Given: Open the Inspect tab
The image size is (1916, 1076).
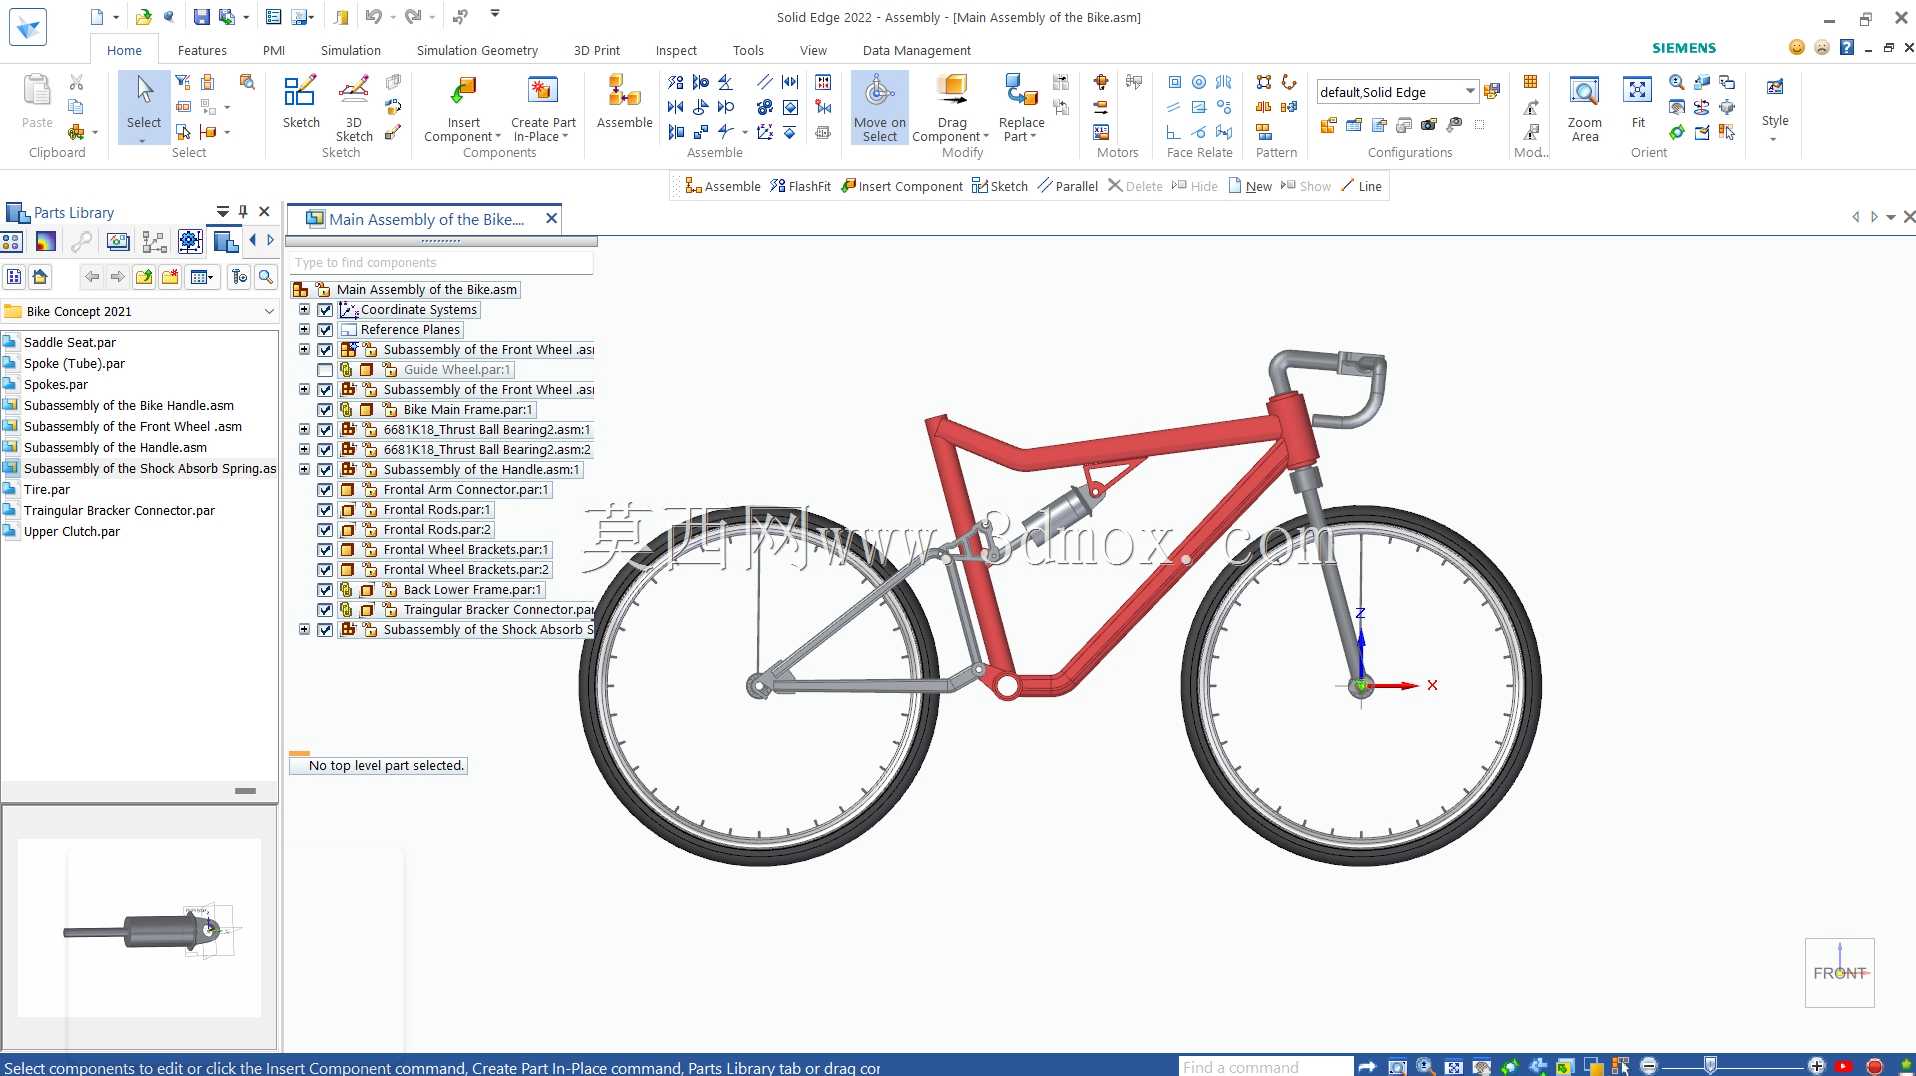Looking at the screenshot, I should [x=676, y=50].
